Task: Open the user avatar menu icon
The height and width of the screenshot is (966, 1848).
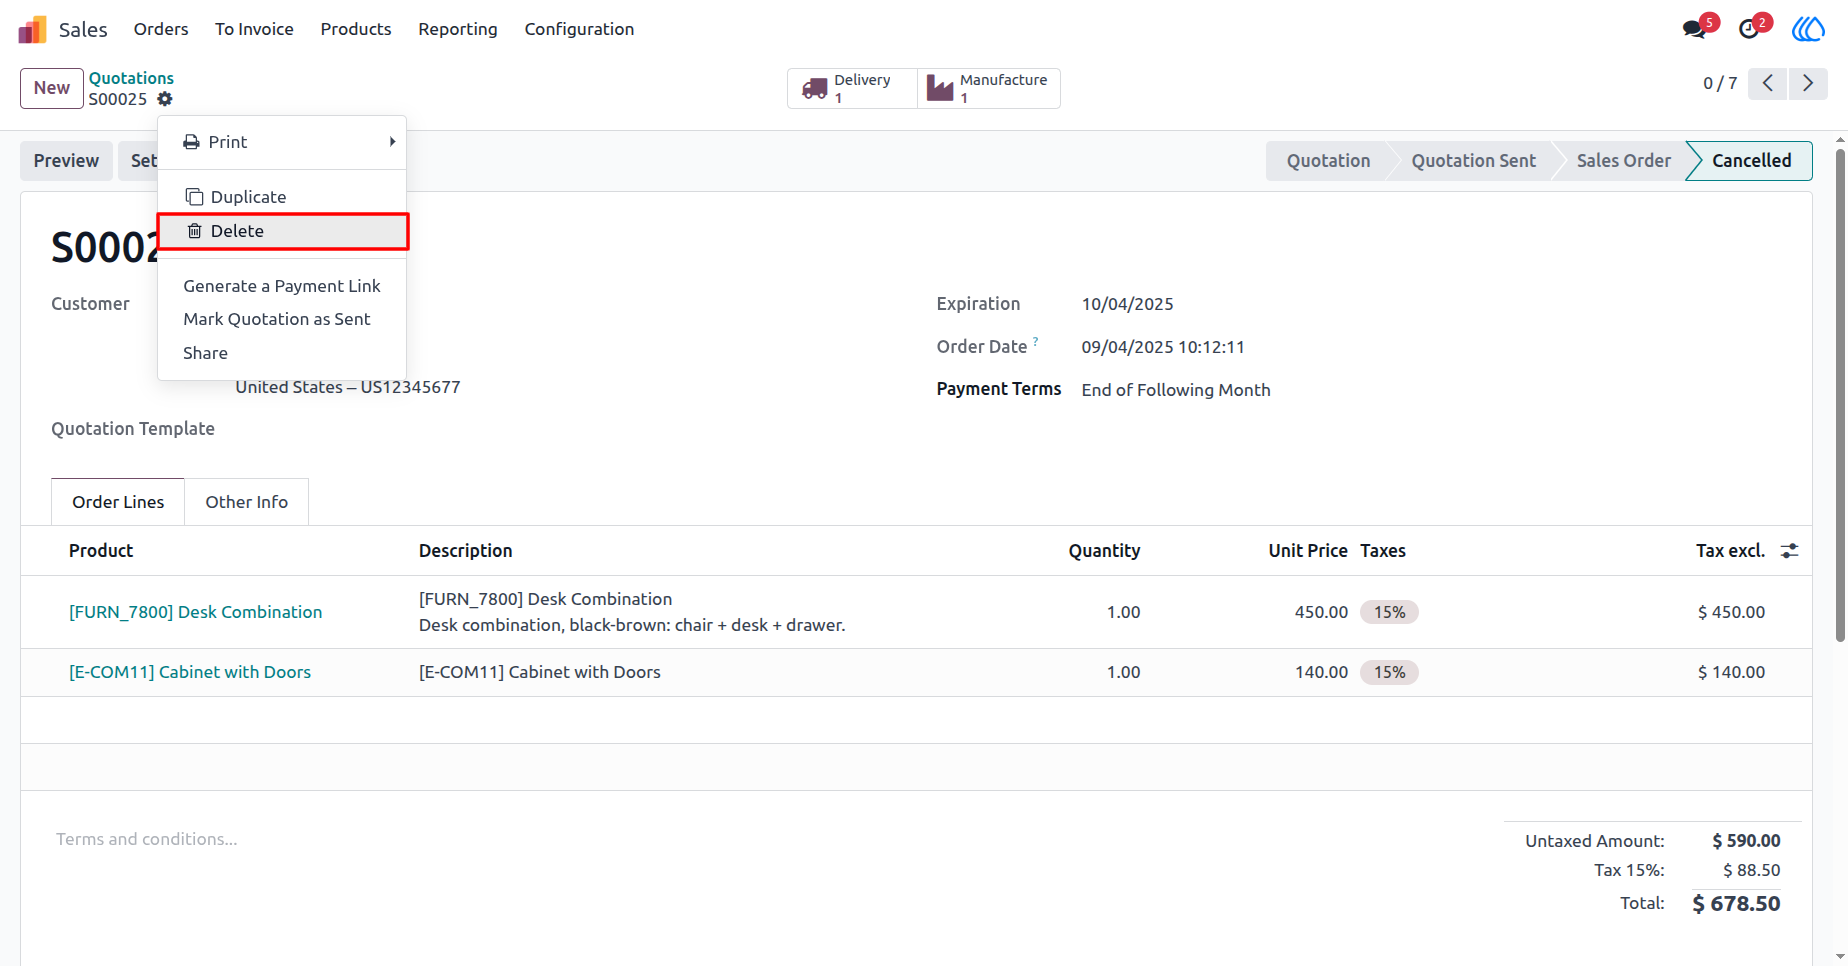Action: point(1808,29)
